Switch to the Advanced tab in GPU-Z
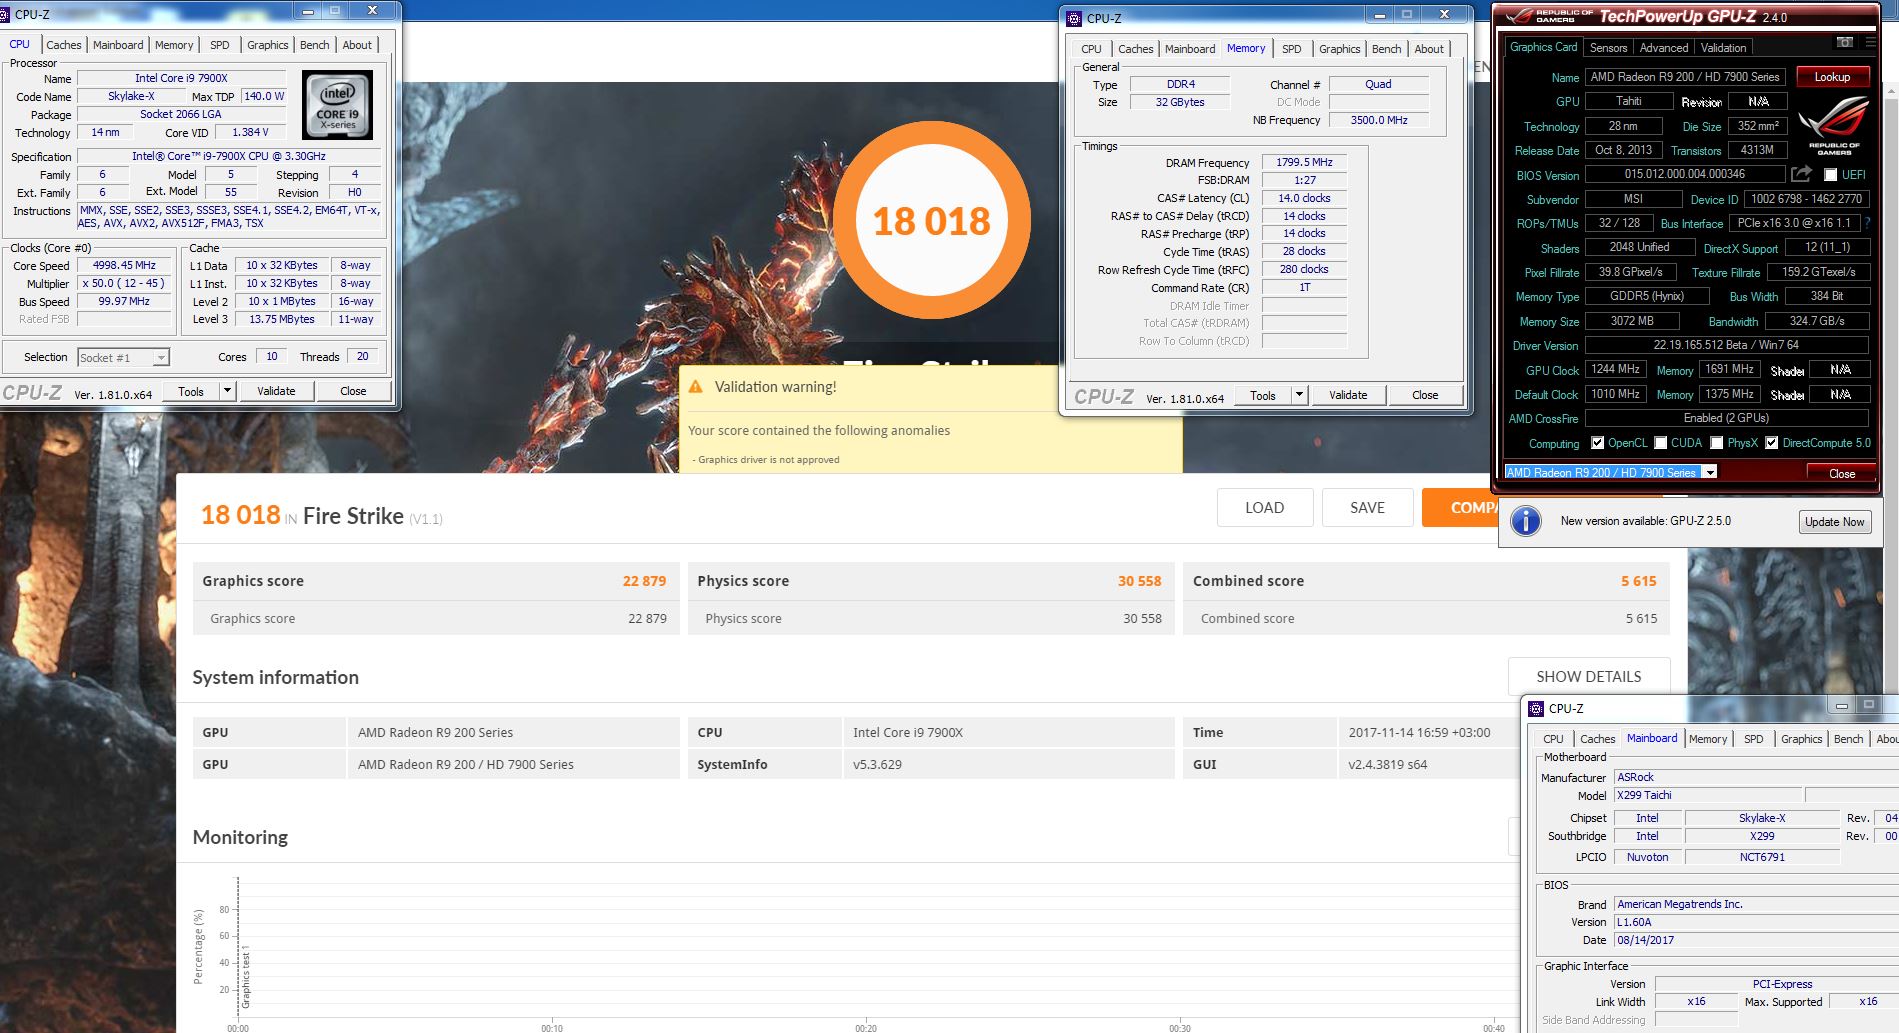Screen dimensions: 1899x1033 [x=1664, y=47]
